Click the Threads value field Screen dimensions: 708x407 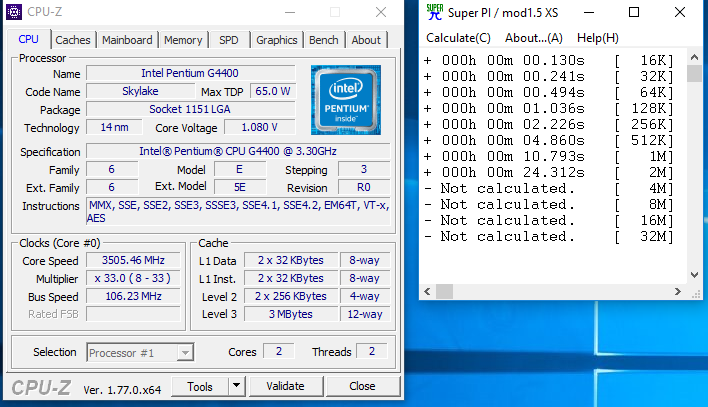pos(372,351)
